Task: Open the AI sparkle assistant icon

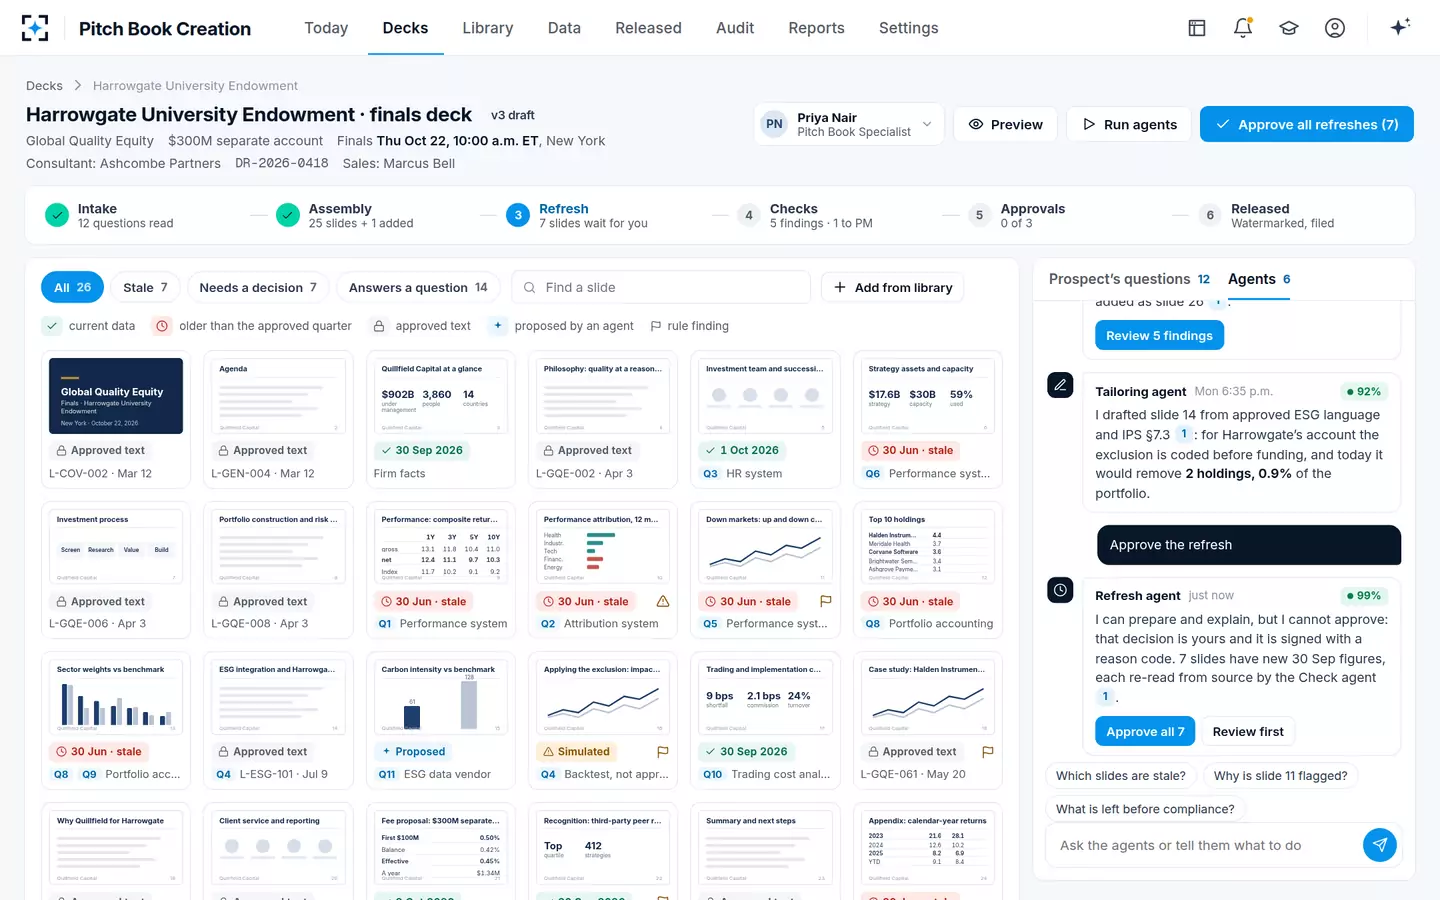Action: click(x=1400, y=27)
